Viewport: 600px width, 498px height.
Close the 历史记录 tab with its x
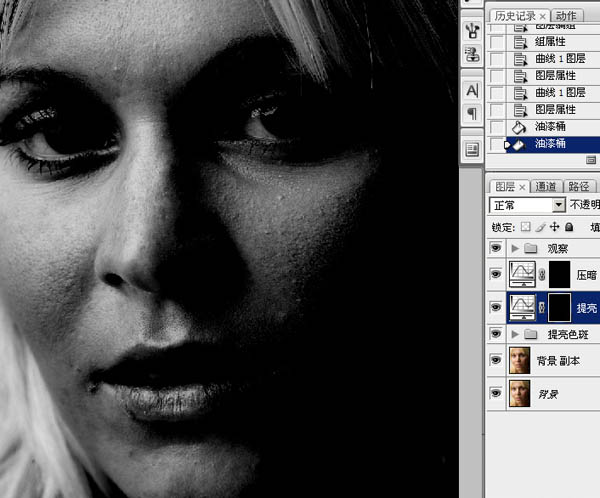pyautogui.click(x=542, y=16)
